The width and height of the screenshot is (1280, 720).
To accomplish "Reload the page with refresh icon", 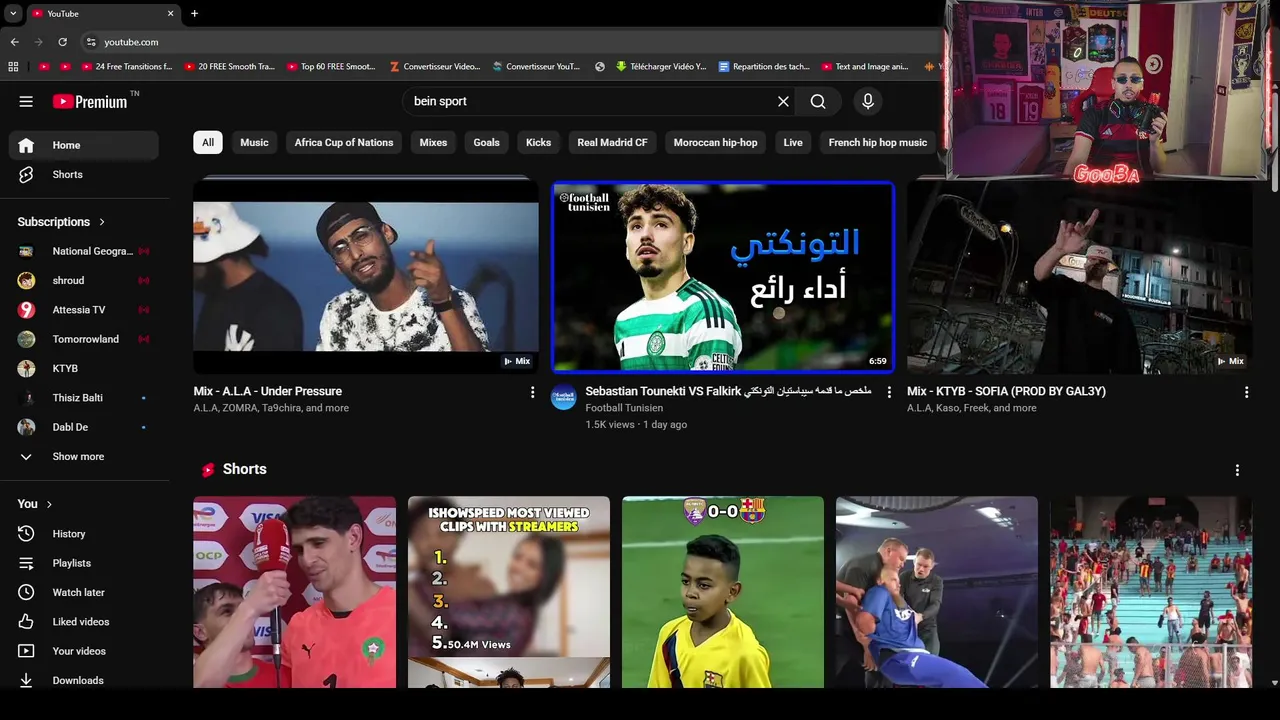I will point(62,42).
